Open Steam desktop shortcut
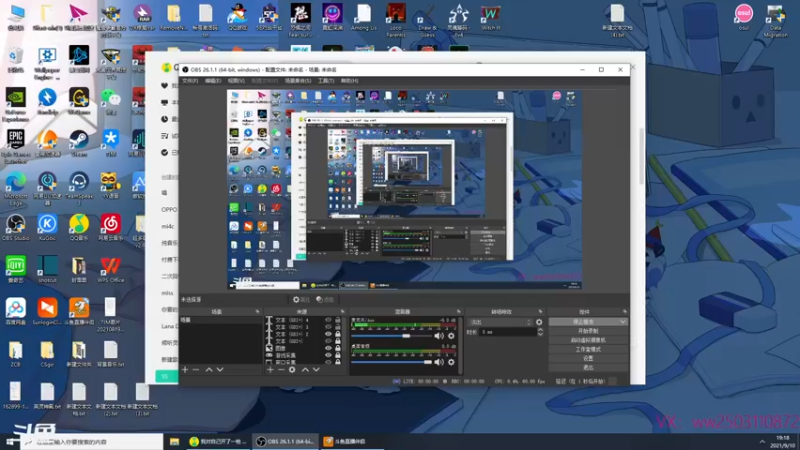 [79, 143]
